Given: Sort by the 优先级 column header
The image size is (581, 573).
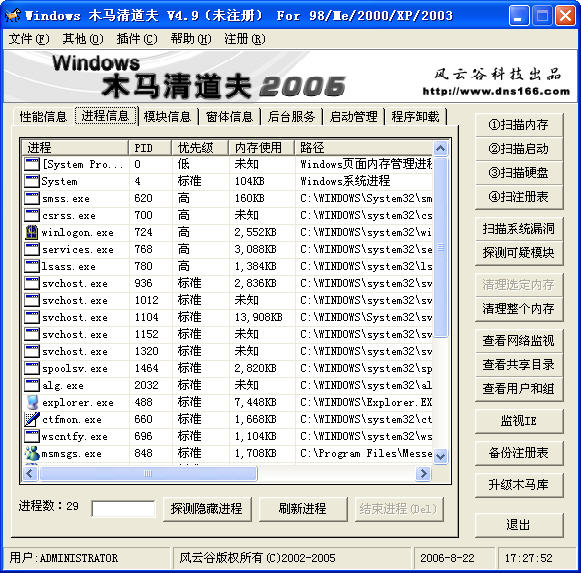Looking at the screenshot, I should [x=200, y=148].
